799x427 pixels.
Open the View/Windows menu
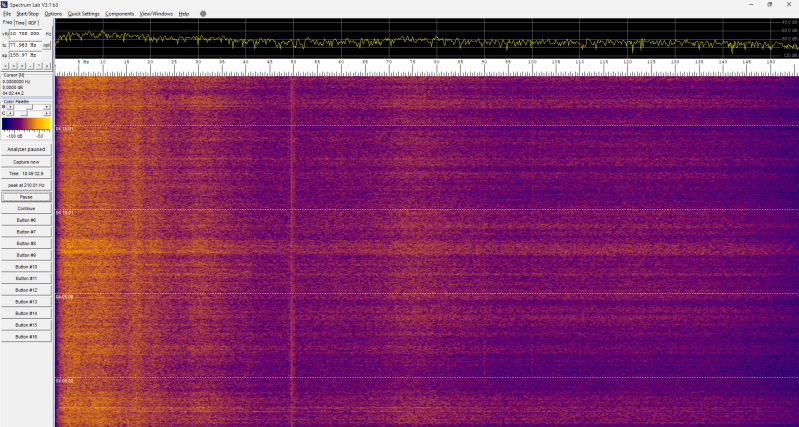tap(156, 14)
